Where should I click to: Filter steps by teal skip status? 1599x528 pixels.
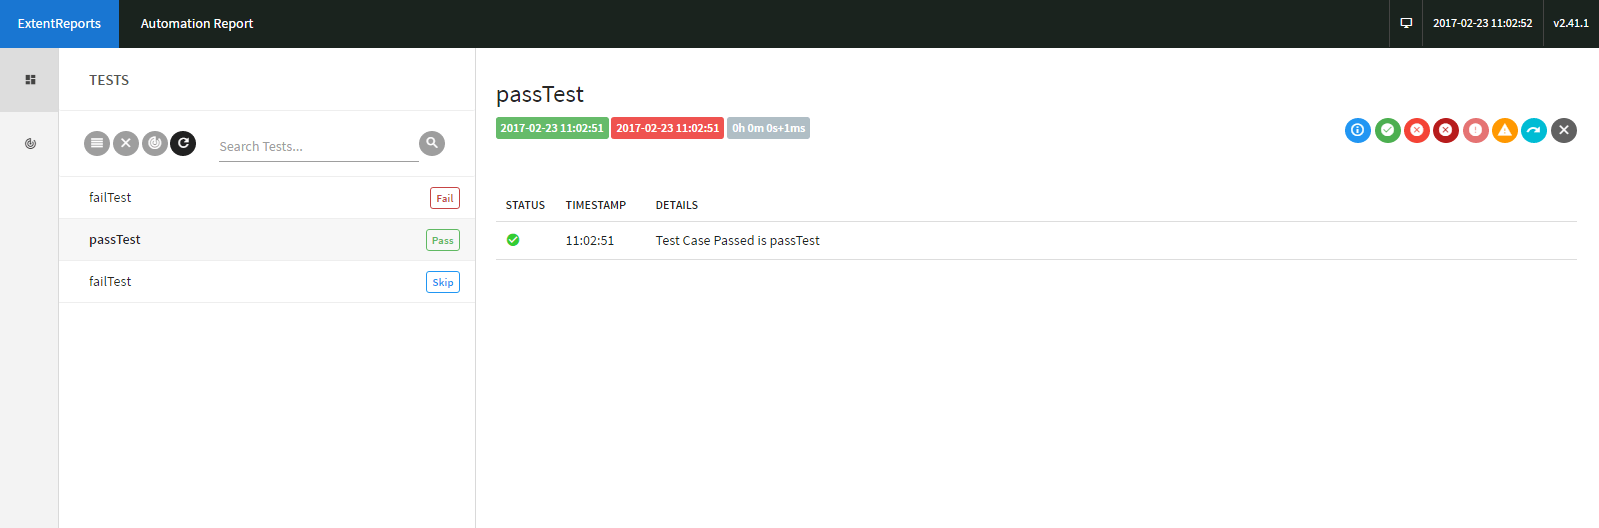point(1534,130)
